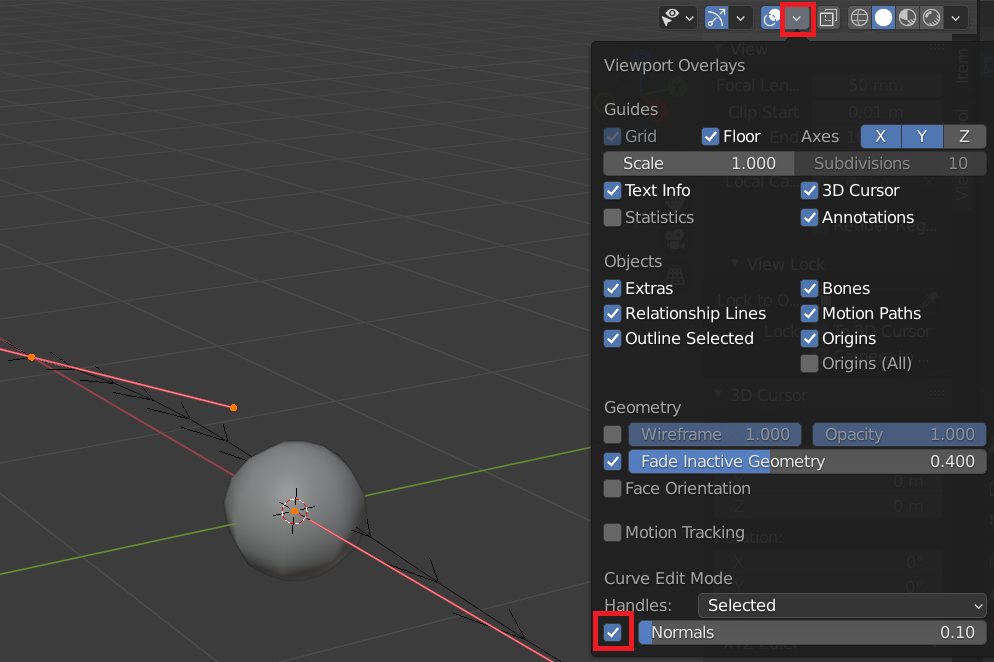Image resolution: width=994 pixels, height=662 pixels.
Task: Switch to wireframe shading mode
Action: (859, 18)
